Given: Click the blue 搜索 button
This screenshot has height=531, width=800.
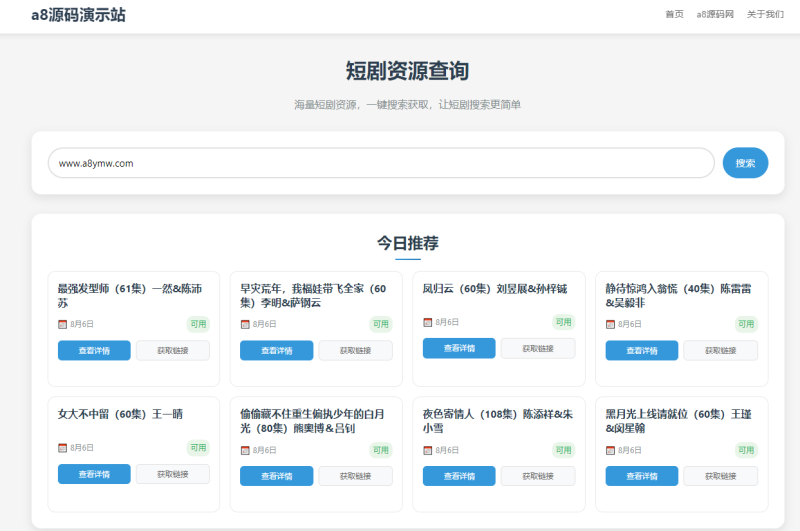Looking at the screenshot, I should [x=745, y=163].
